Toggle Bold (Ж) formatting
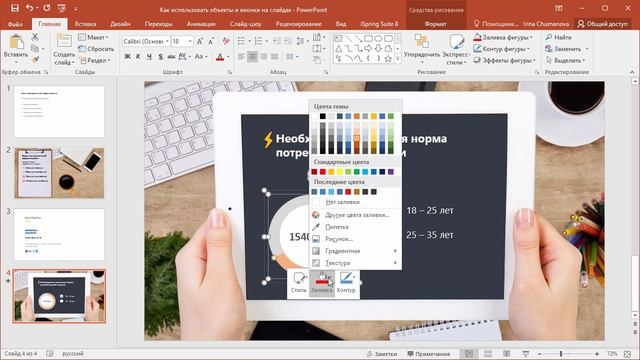 coord(127,57)
